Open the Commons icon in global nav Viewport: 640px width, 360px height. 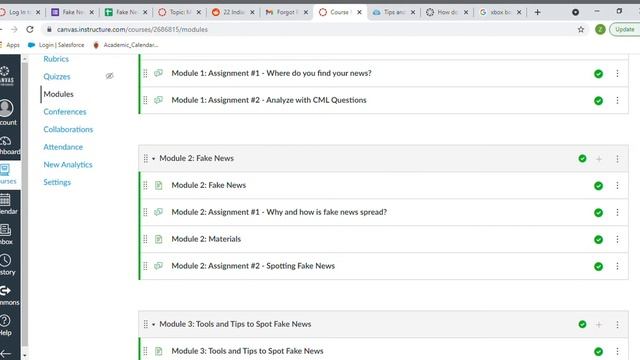(x=5, y=291)
